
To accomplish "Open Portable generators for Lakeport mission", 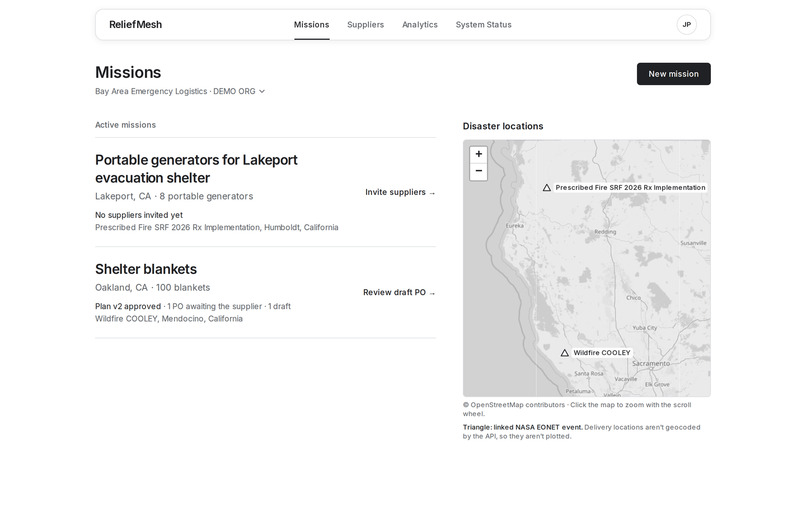I will (196, 169).
